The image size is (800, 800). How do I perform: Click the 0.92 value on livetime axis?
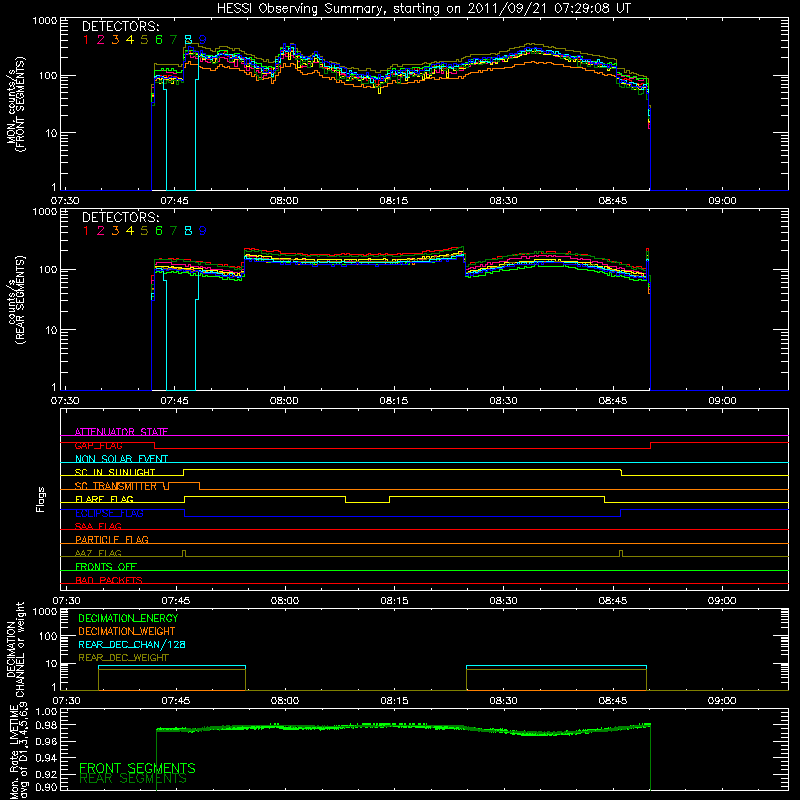click(45, 774)
